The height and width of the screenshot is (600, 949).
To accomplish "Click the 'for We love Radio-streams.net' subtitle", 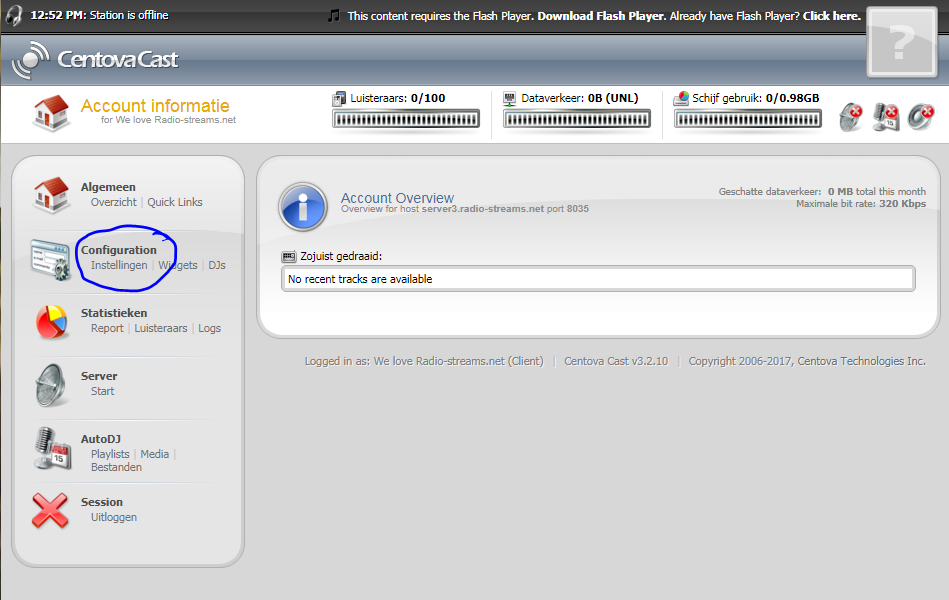I will coord(168,120).
